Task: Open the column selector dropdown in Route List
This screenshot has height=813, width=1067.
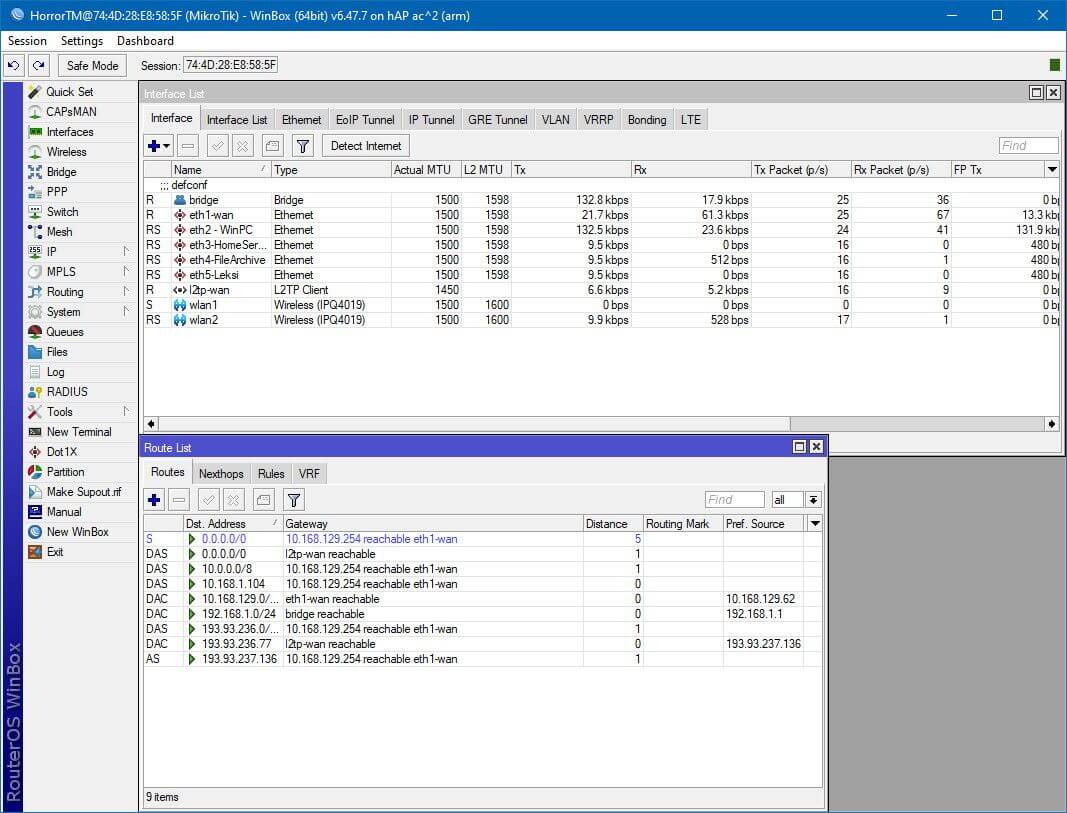Action: click(815, 524)
